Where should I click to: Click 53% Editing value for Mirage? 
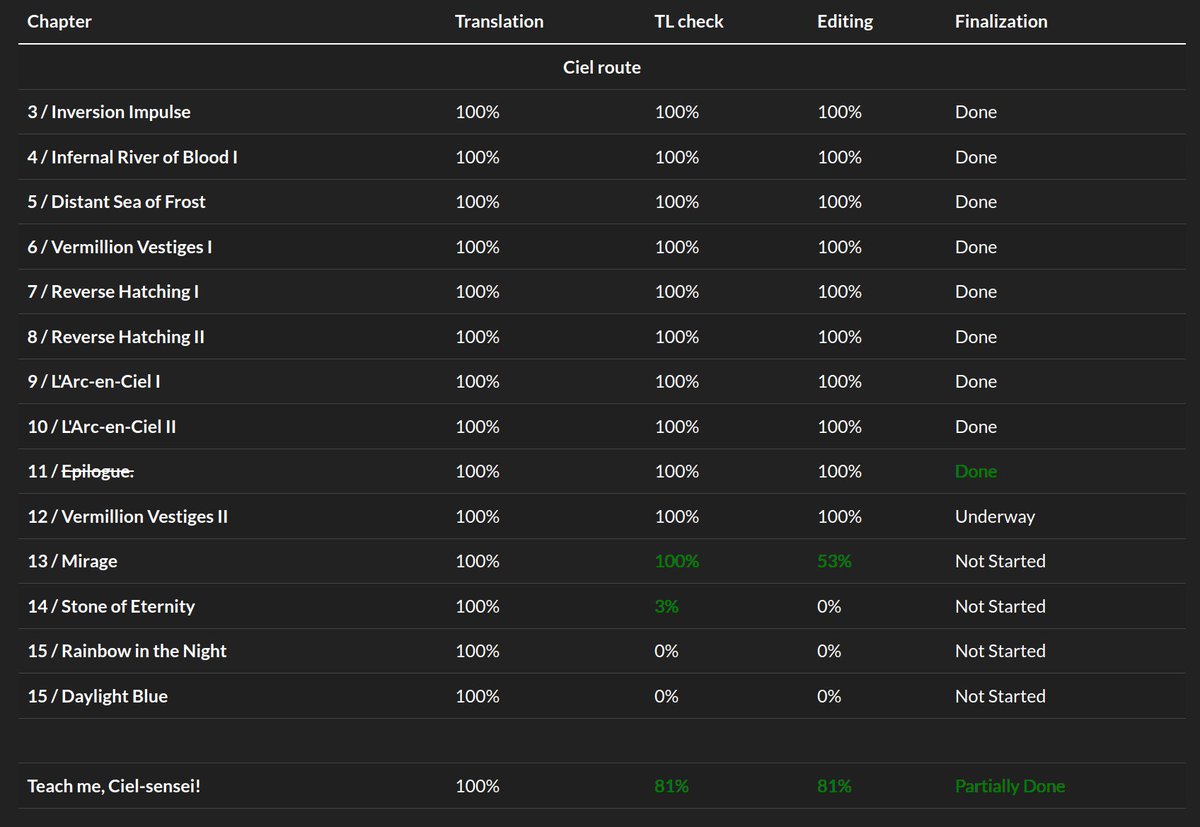click(834, 562)
